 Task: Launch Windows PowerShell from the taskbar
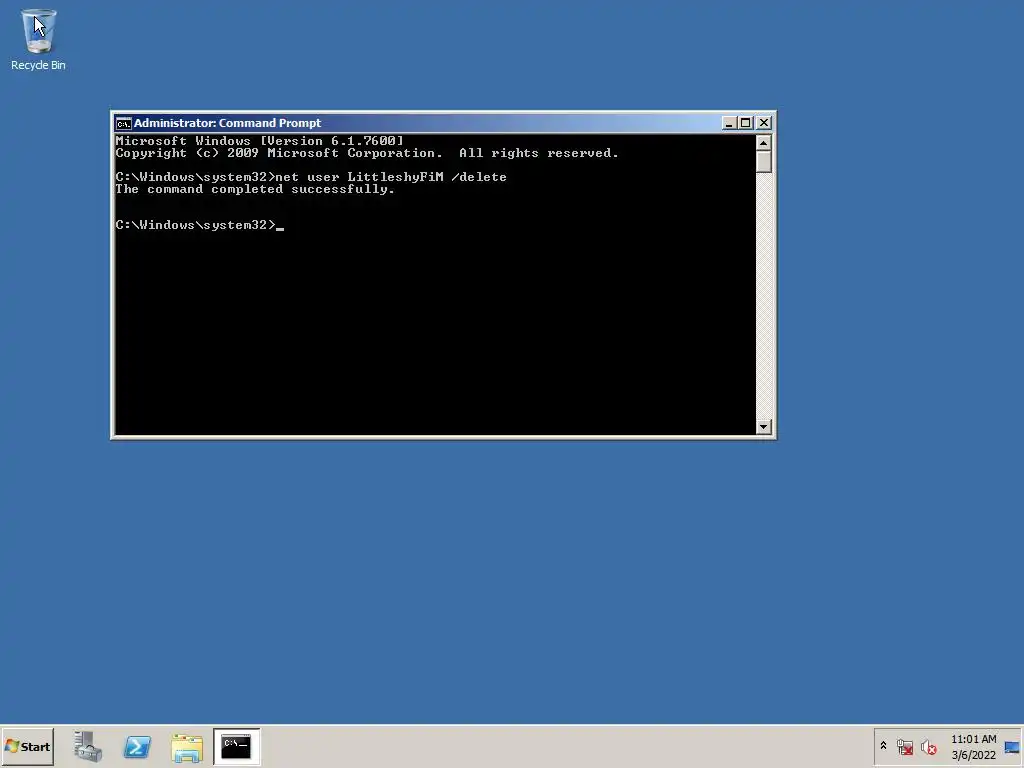137,746
